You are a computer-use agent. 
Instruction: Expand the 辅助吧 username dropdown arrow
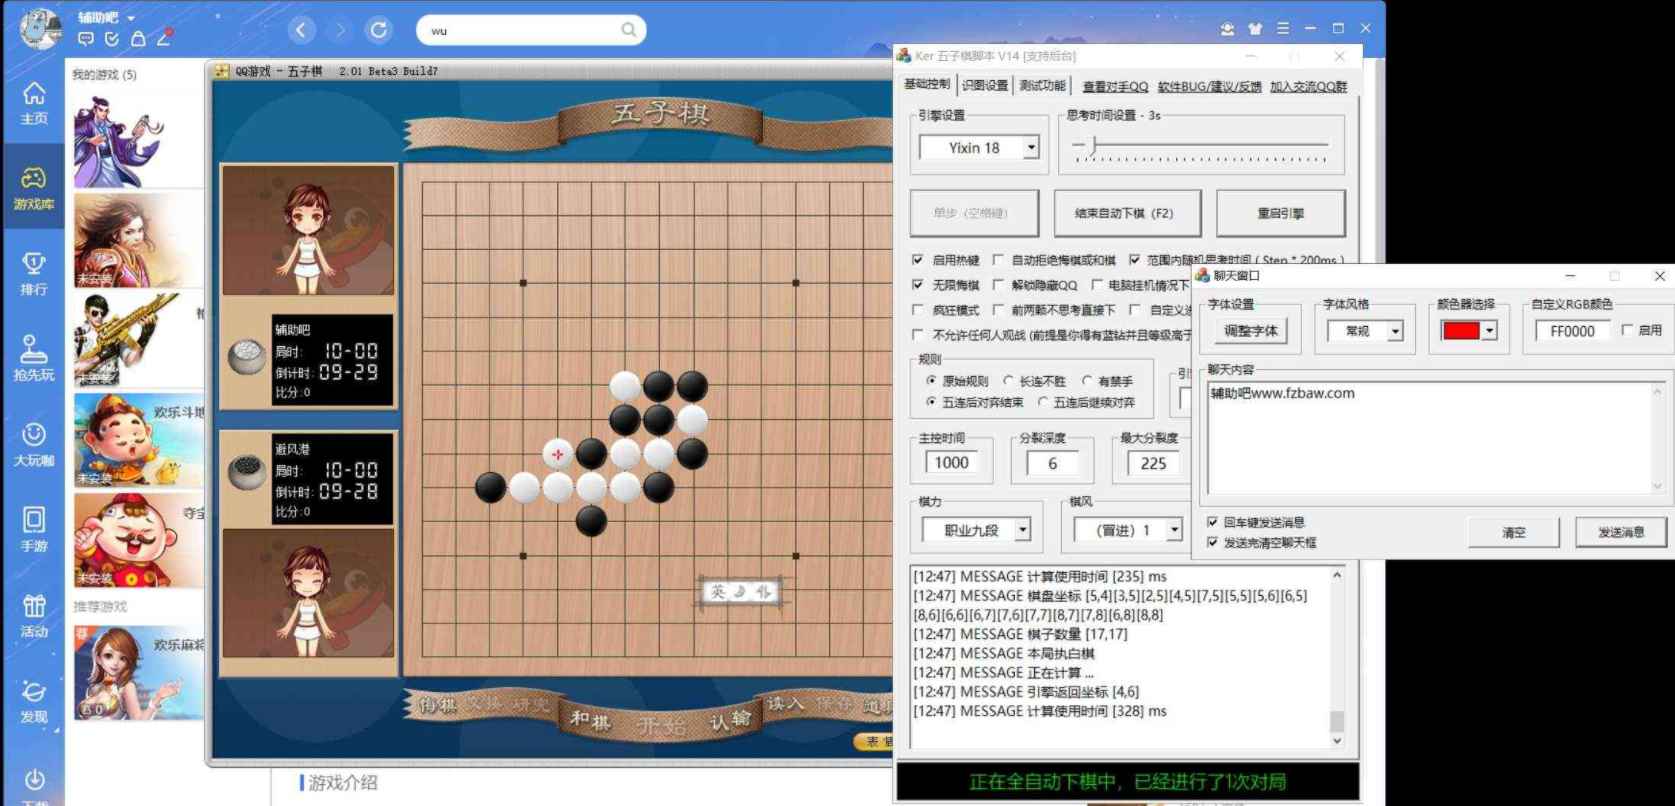(x=131, y=18)
